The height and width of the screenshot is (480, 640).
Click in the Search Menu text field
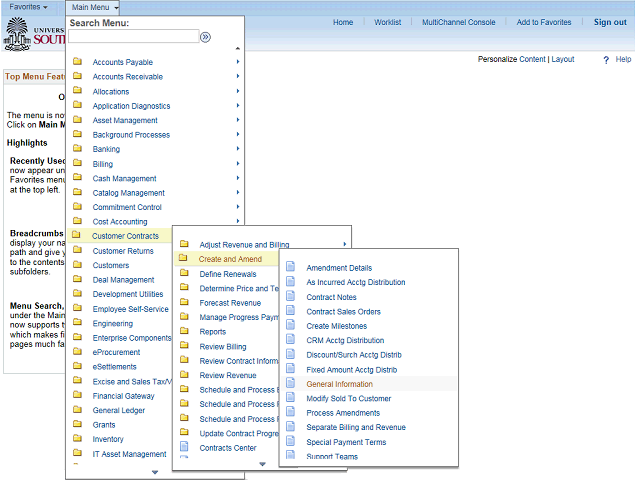(x=132, y=37)
